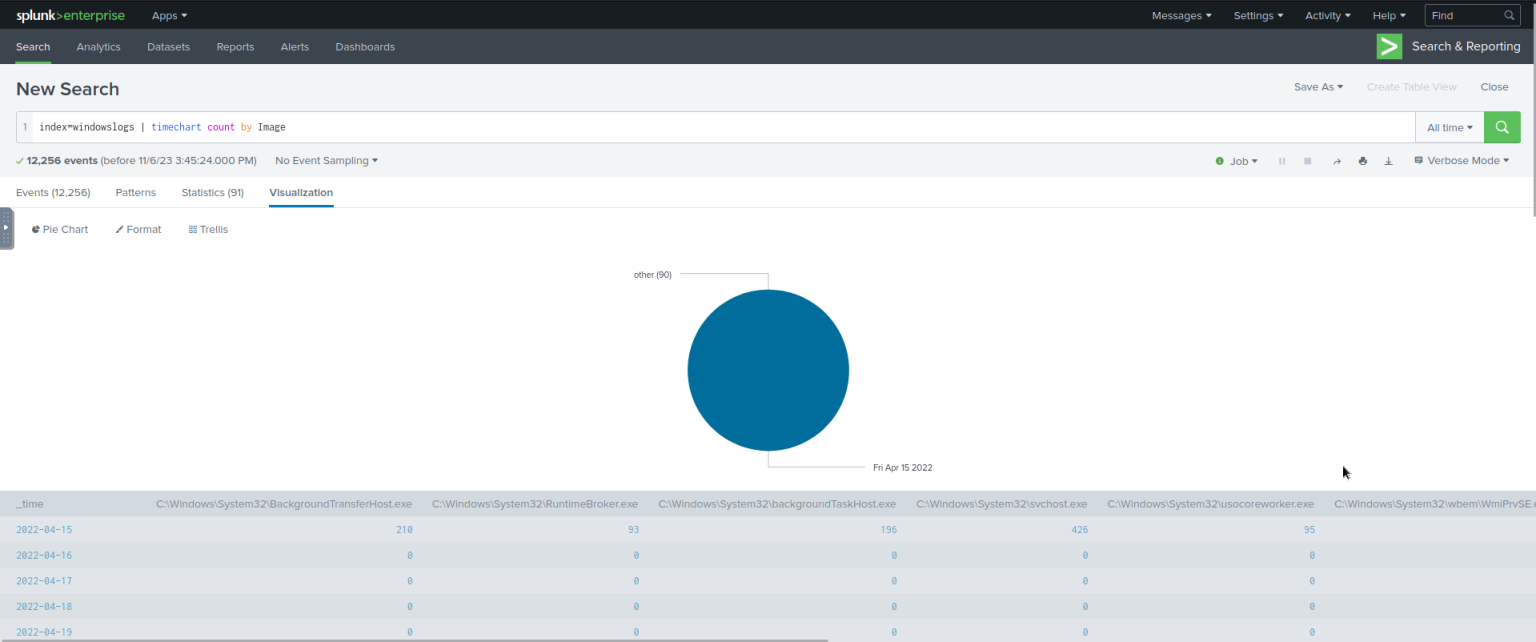Open the Settings menu

[x=1257, y=15]
